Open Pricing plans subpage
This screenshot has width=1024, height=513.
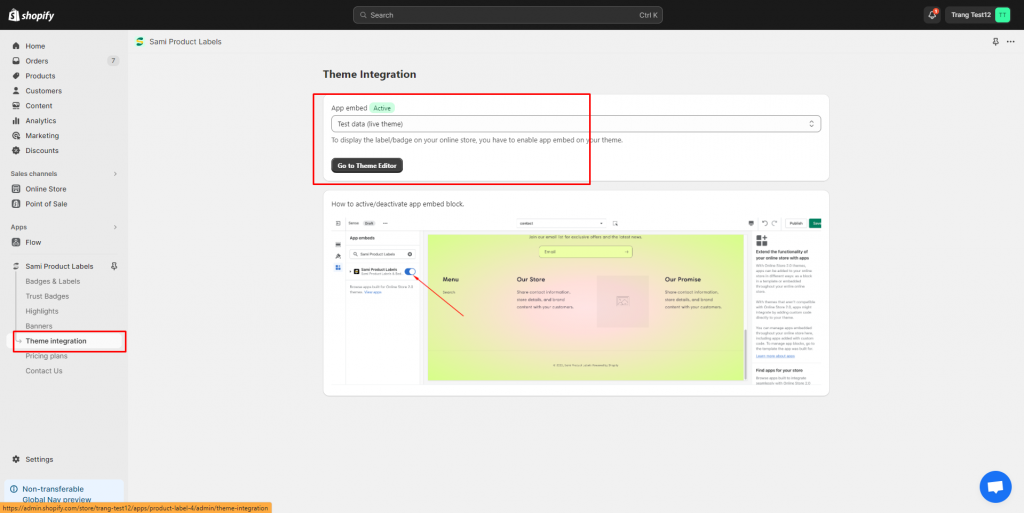(46, 356)
